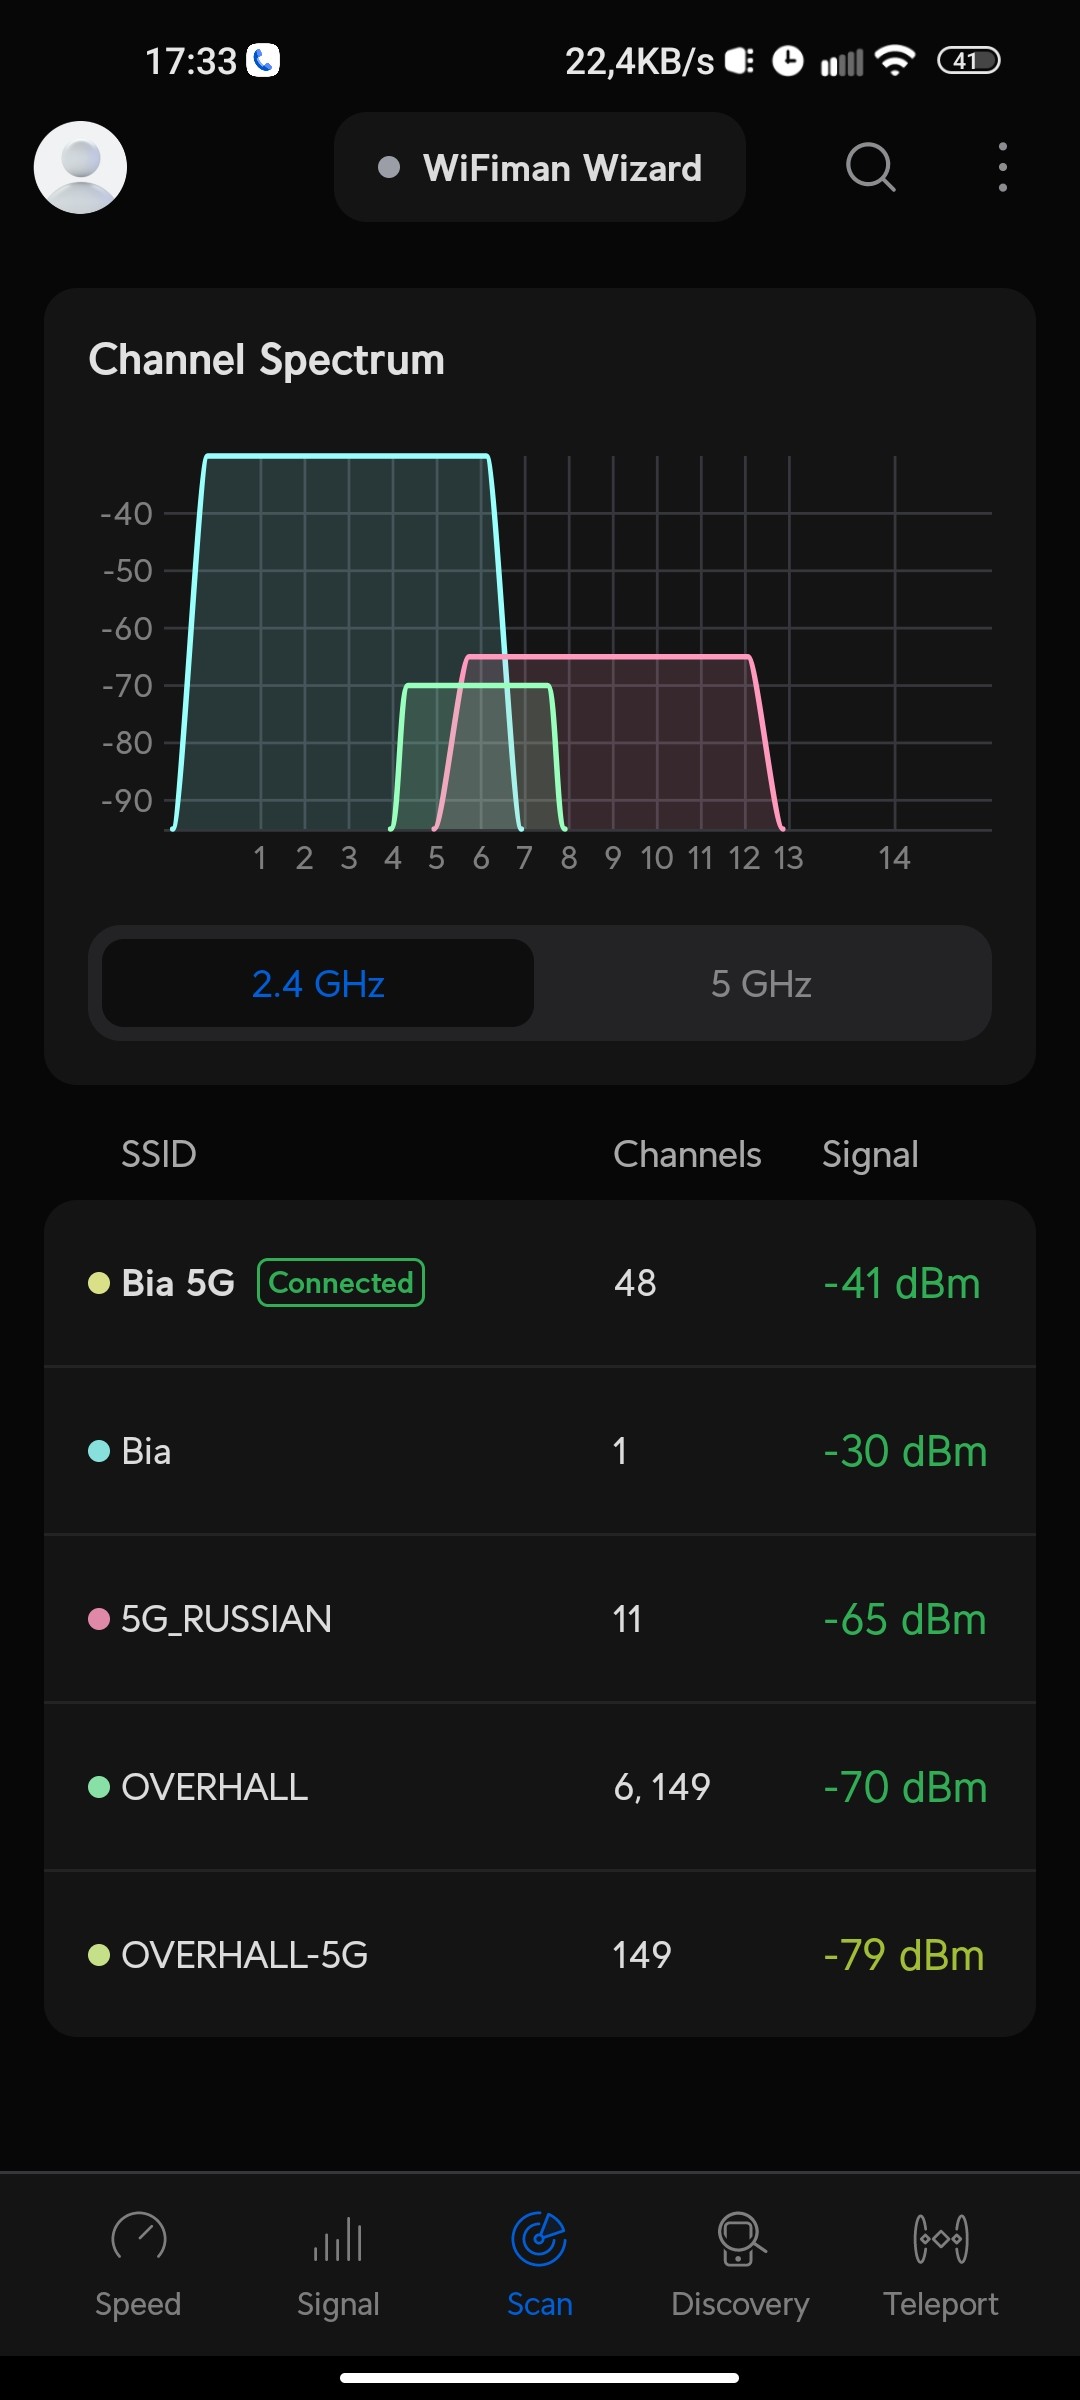Switch spectrum to 5 GHz band
Image resolution: width=1080 pixels, height=2400 pixels.
click(x=761, y=984)
